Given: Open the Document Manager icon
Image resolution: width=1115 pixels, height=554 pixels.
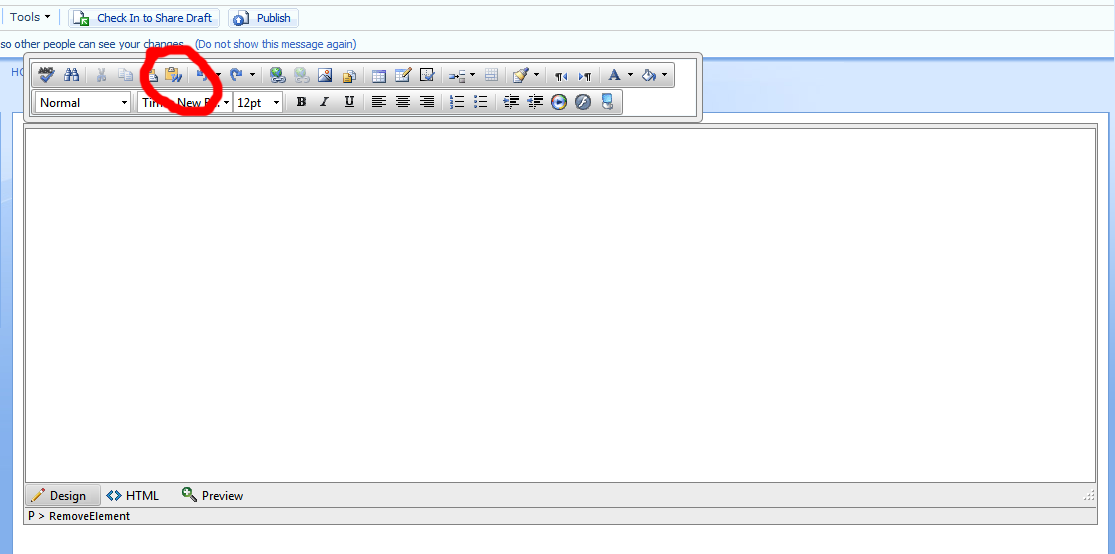Looking at the screenshot, I should 349,75.
